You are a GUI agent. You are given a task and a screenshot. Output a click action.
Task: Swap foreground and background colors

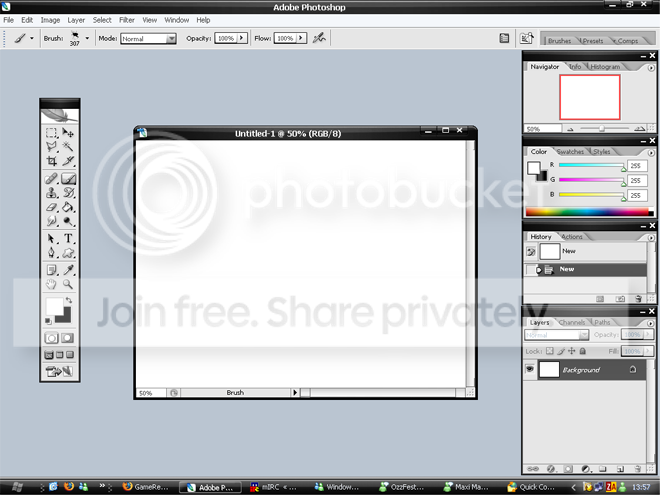[69, 300]
